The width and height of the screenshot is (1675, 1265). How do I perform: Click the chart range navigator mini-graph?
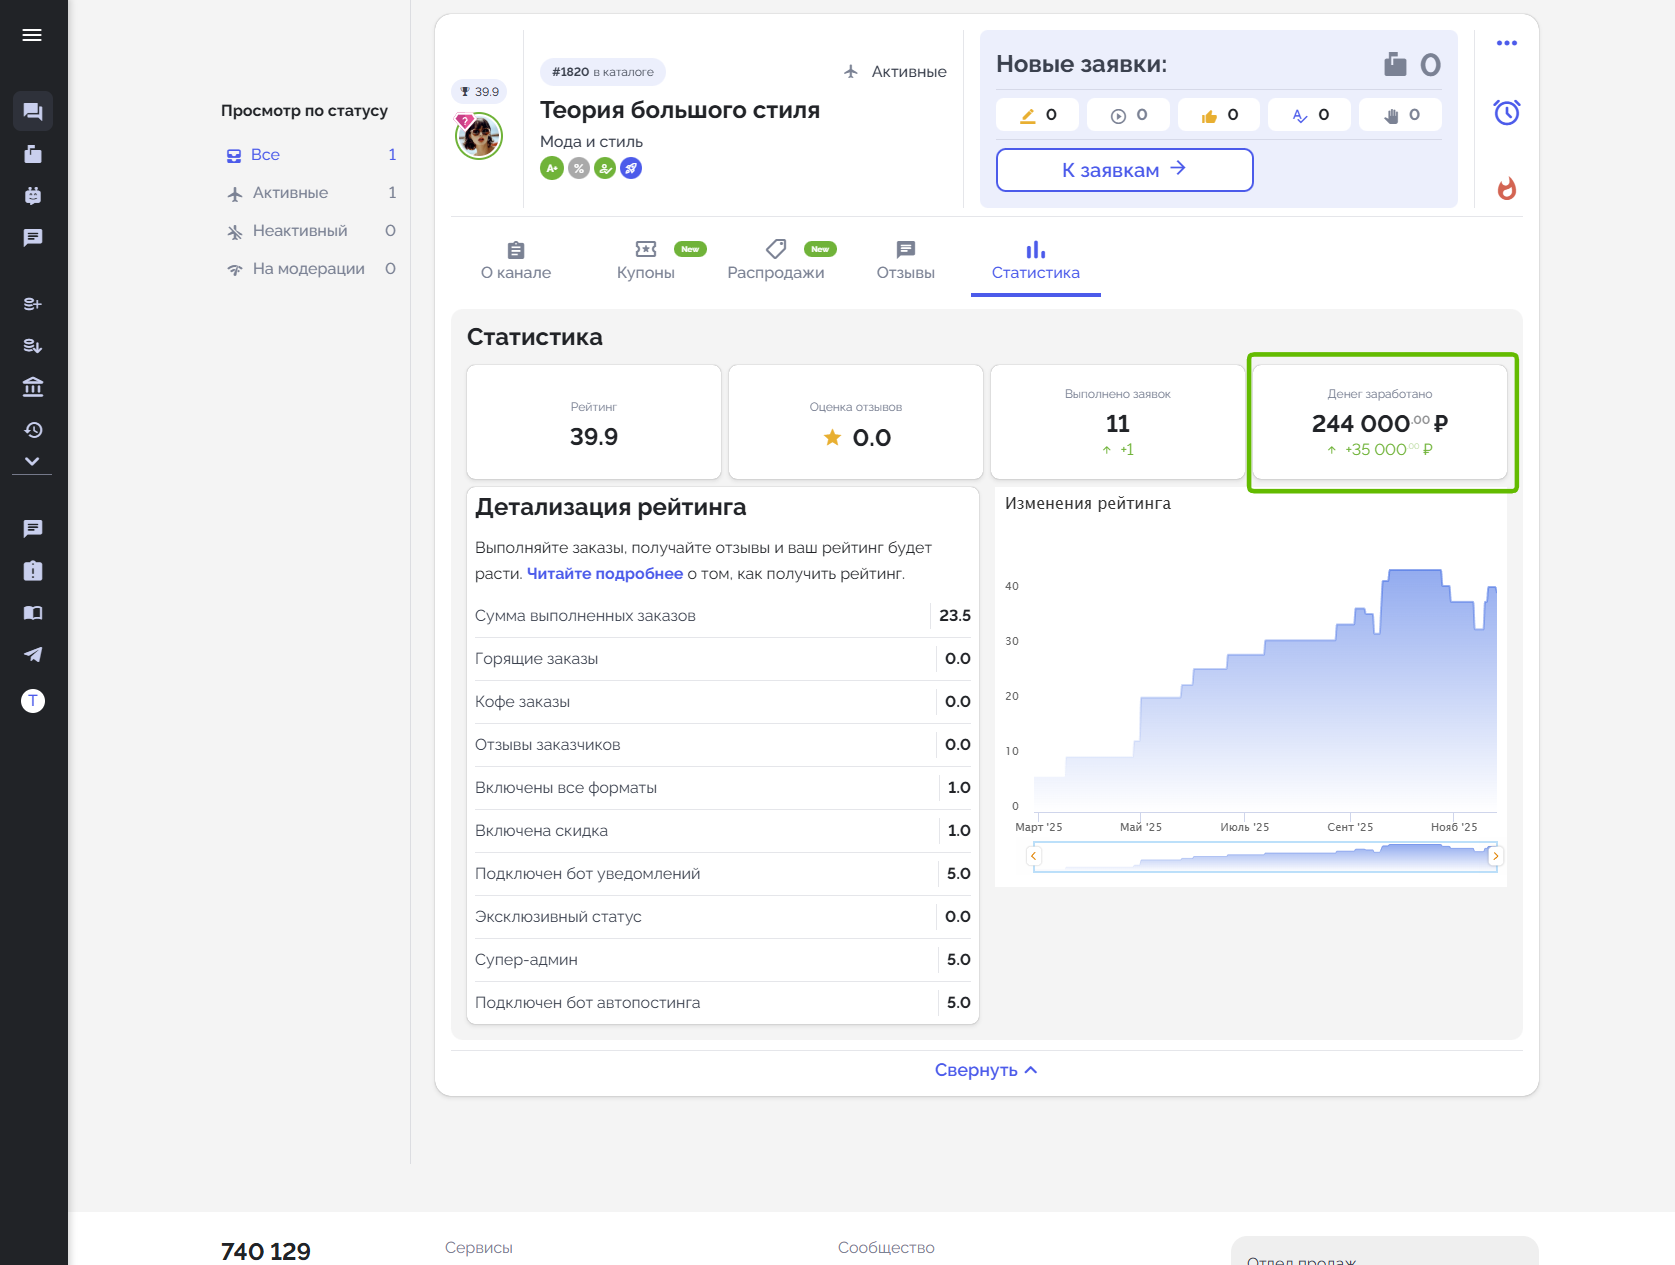click(1265, 856)
